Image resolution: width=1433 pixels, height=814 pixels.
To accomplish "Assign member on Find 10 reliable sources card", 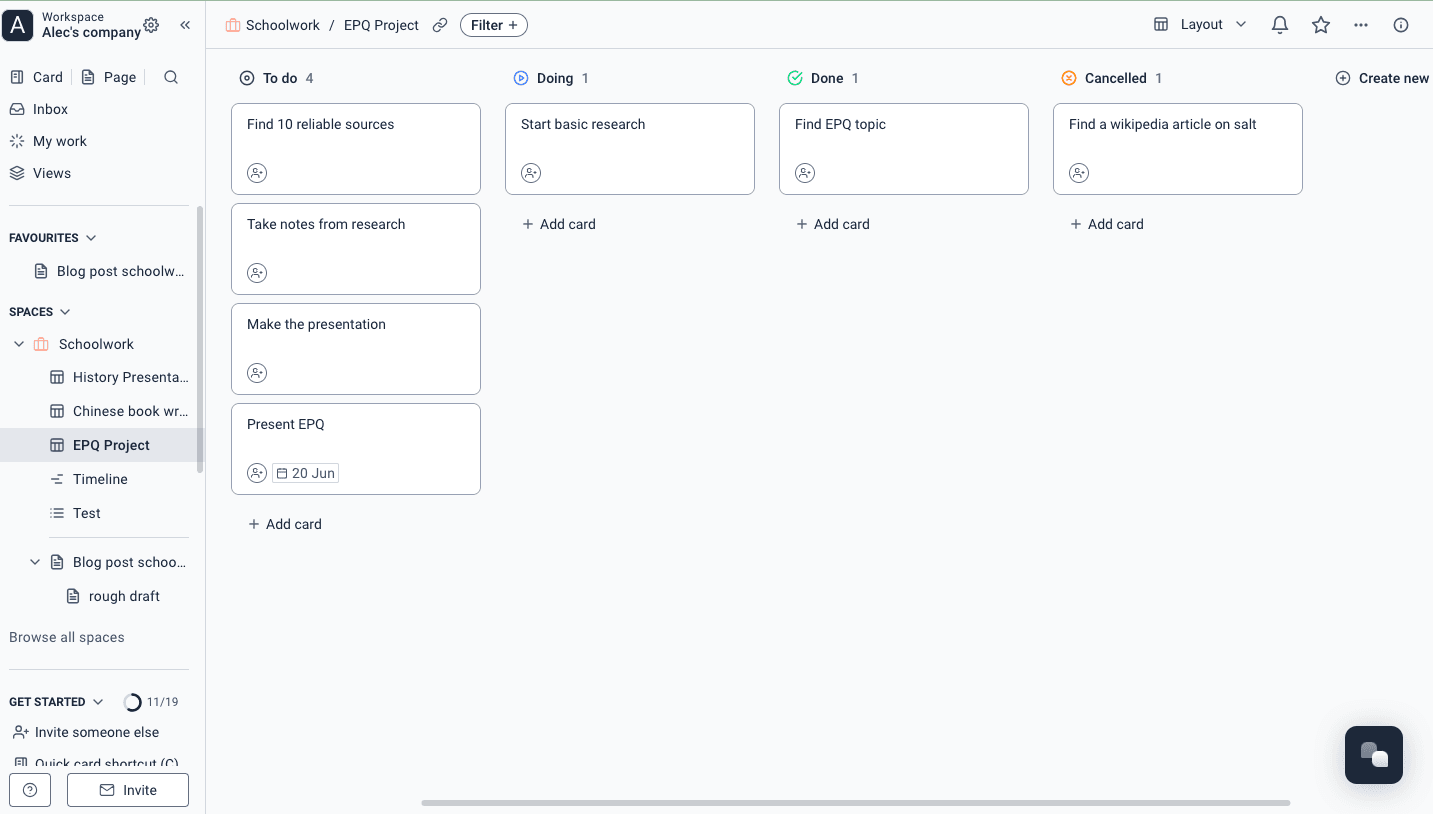I will 257,173.
